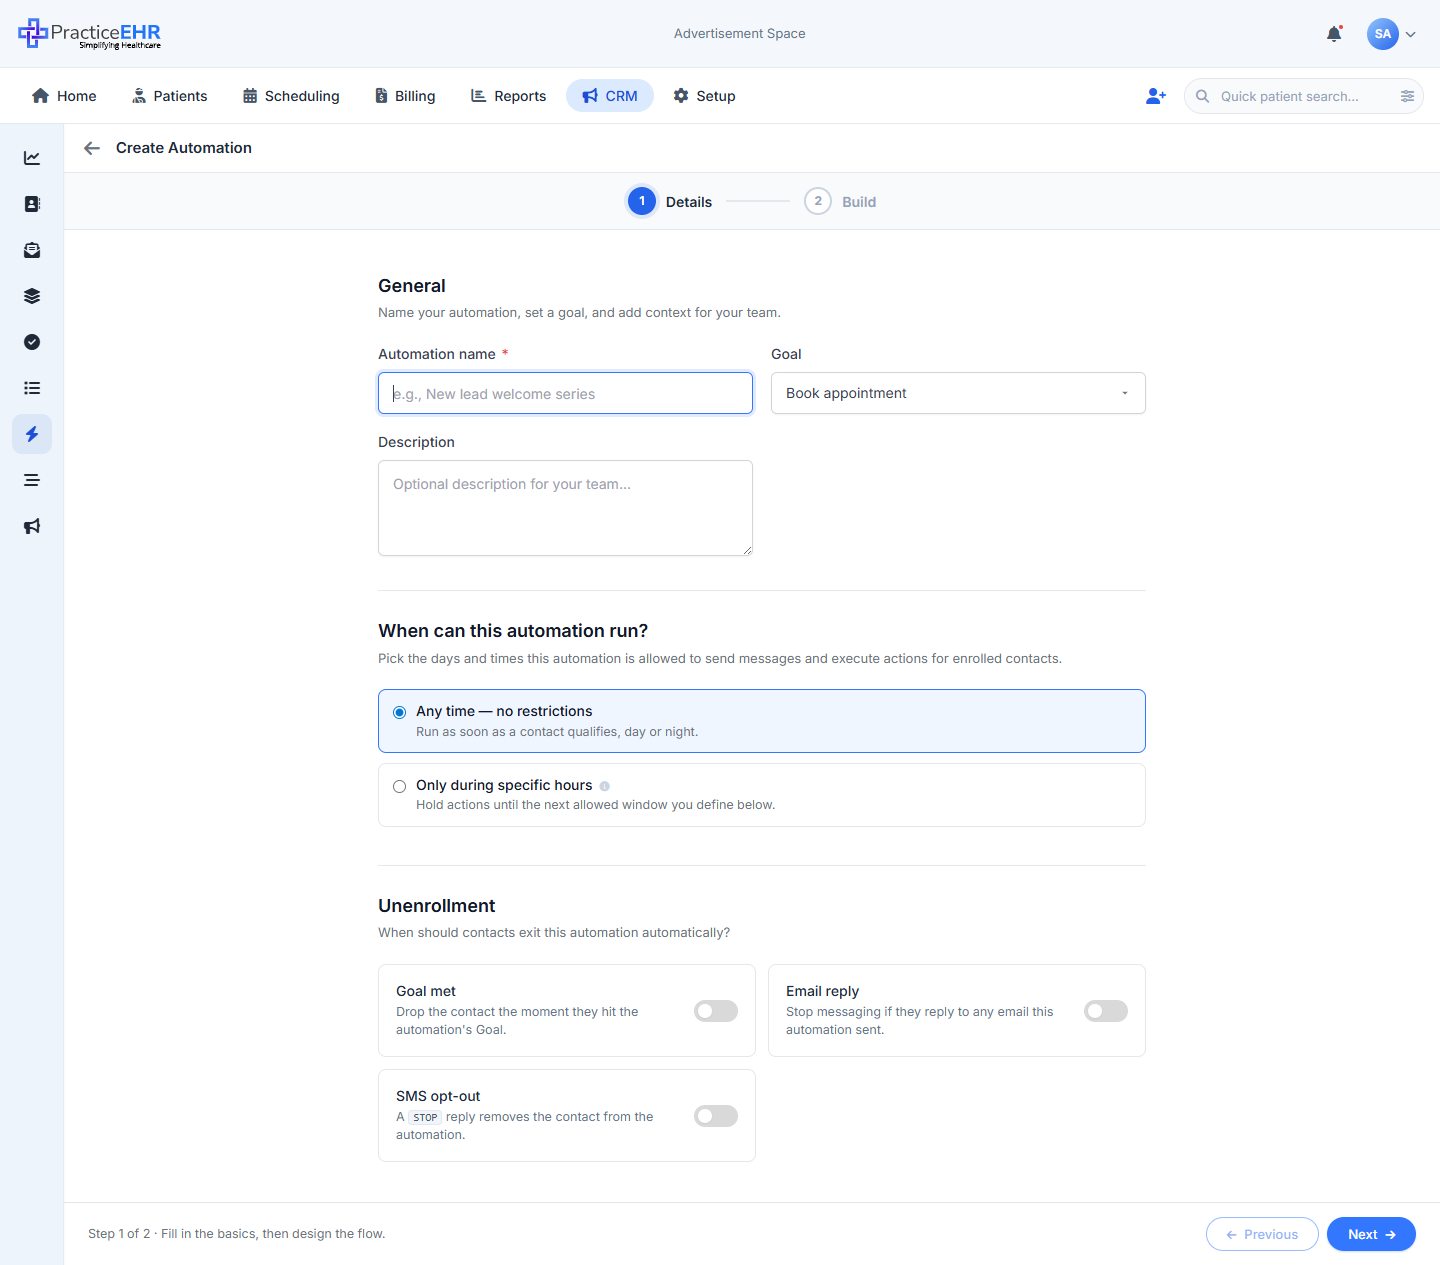Viewport: 1440px width, 1265px height.
Task: Select step 1 Details
Action: (x=670, y=201)
